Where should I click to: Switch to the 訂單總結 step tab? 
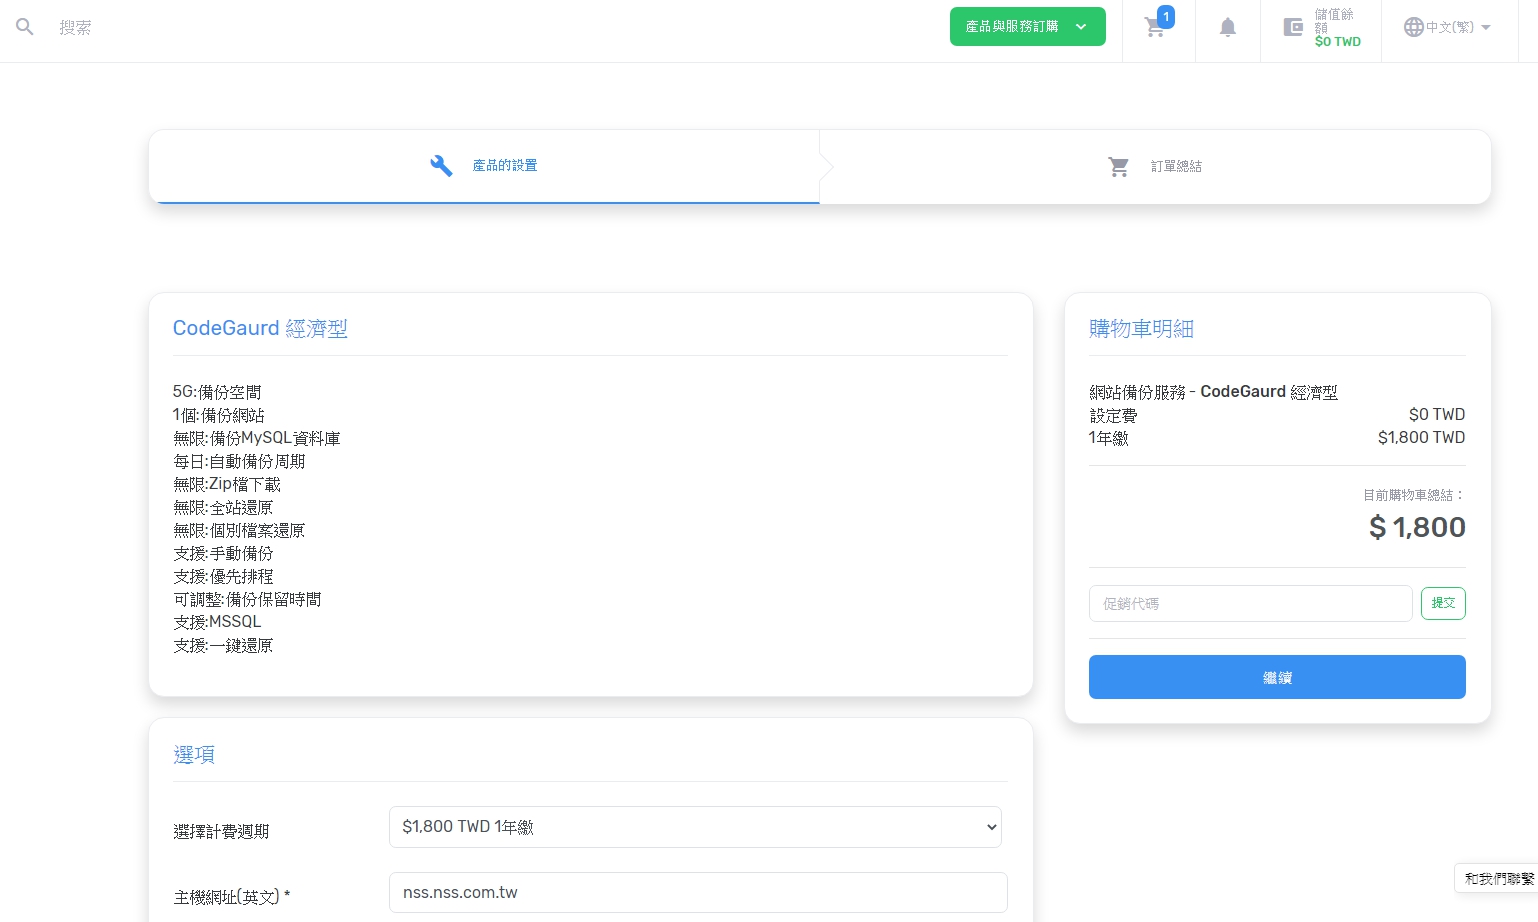point(1155,167)
